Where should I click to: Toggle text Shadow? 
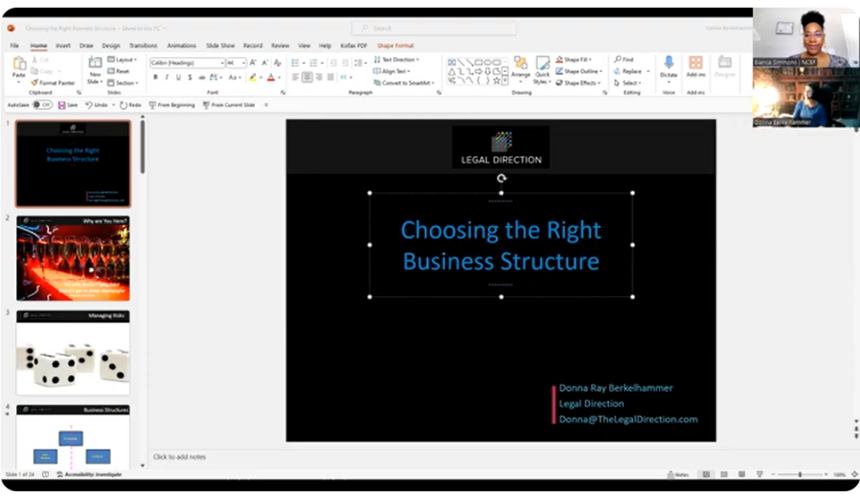190,77
